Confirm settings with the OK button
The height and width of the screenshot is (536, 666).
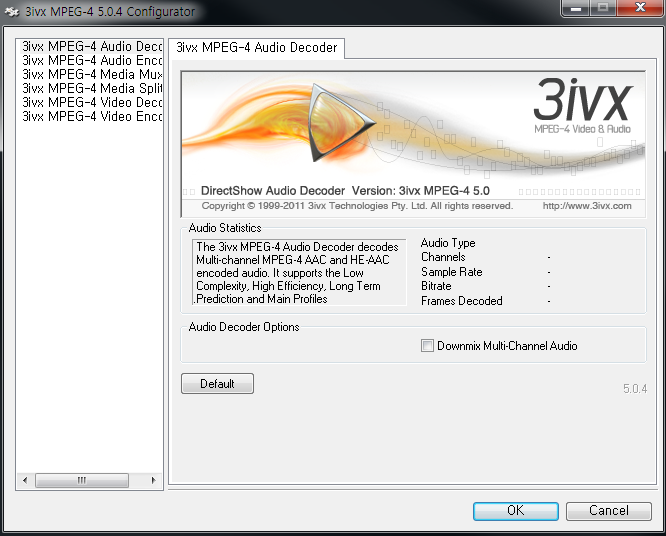(x=516, y=511)
